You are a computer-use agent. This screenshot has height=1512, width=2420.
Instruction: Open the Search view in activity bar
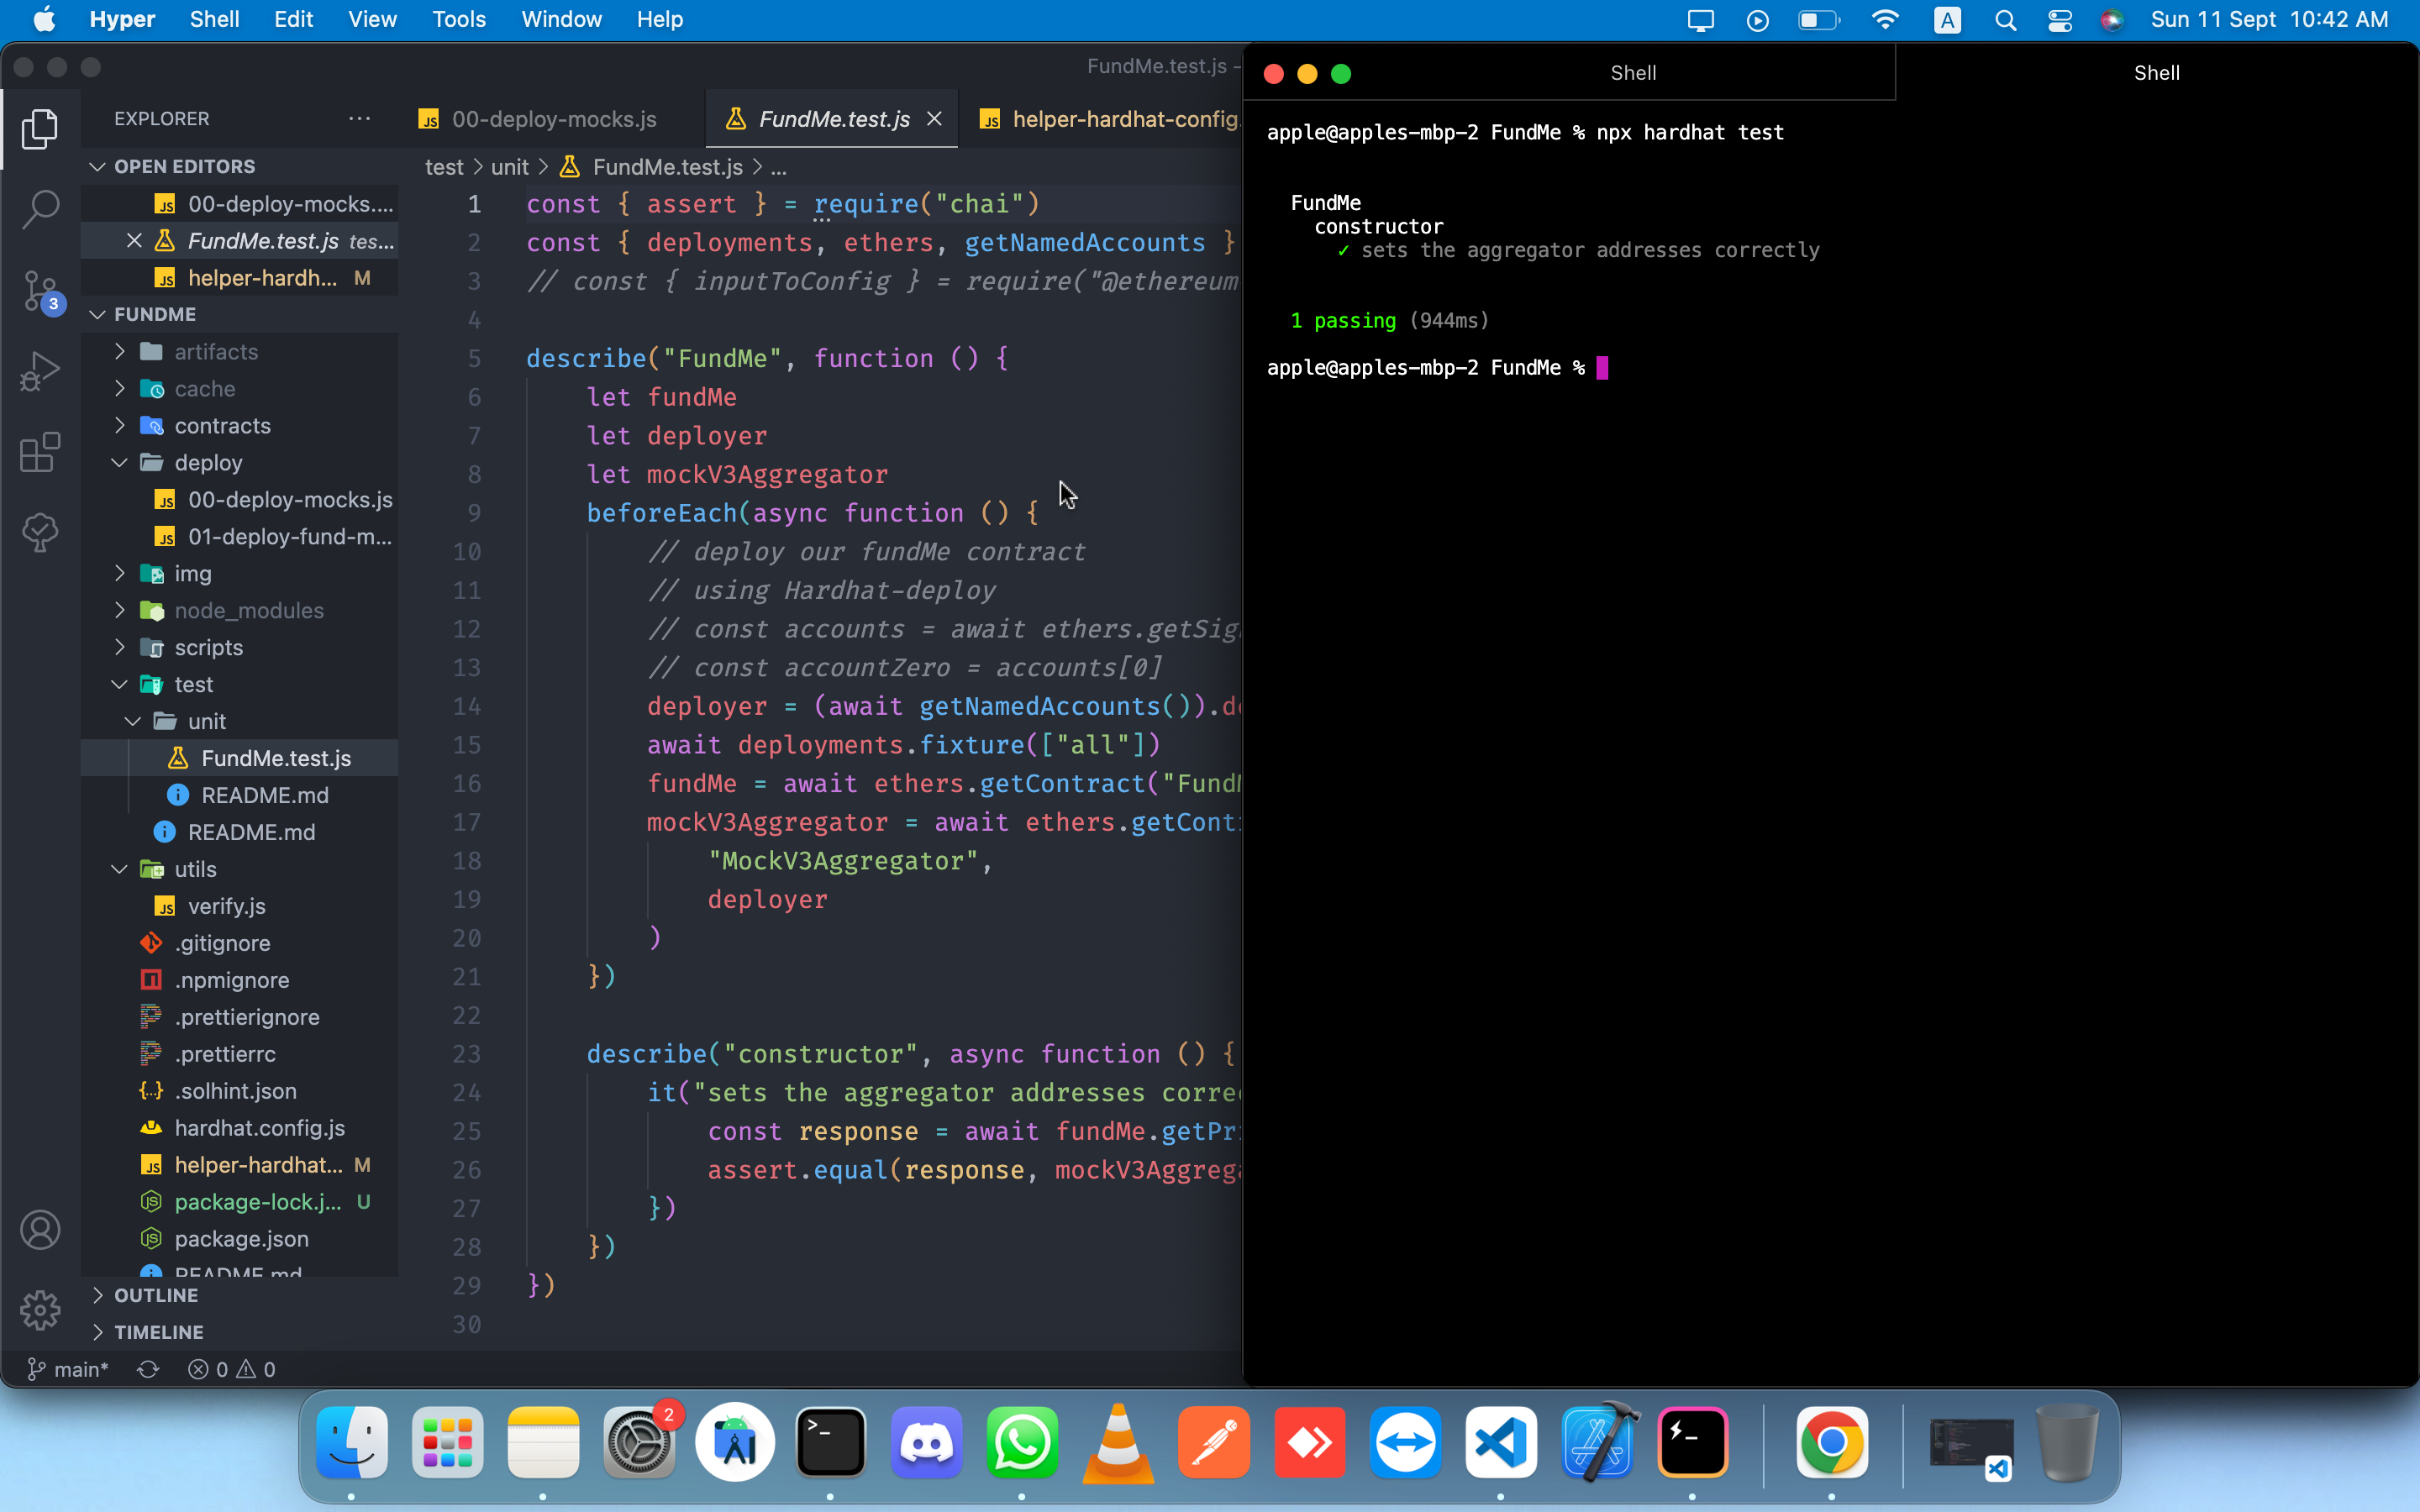pos(40,209)
